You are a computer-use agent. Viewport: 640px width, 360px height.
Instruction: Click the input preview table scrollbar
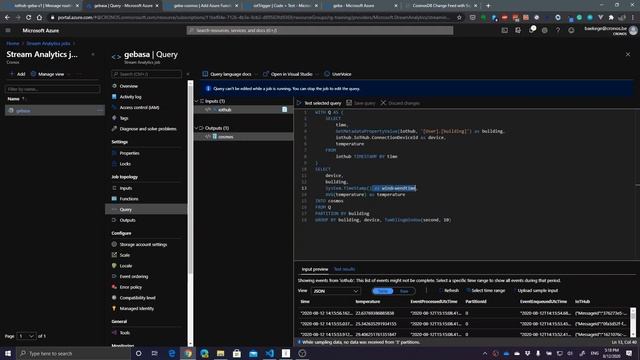pos(633,322)
